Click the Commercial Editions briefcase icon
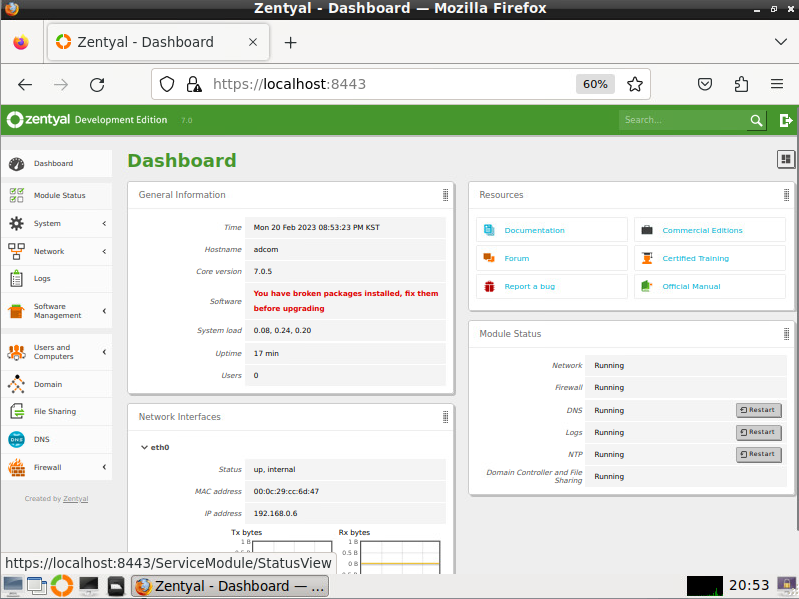799x599 pixels. 647,230
